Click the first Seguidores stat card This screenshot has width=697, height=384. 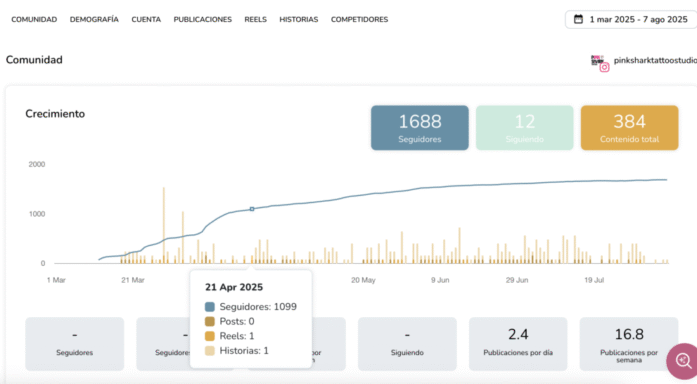(x=75, y=344)
